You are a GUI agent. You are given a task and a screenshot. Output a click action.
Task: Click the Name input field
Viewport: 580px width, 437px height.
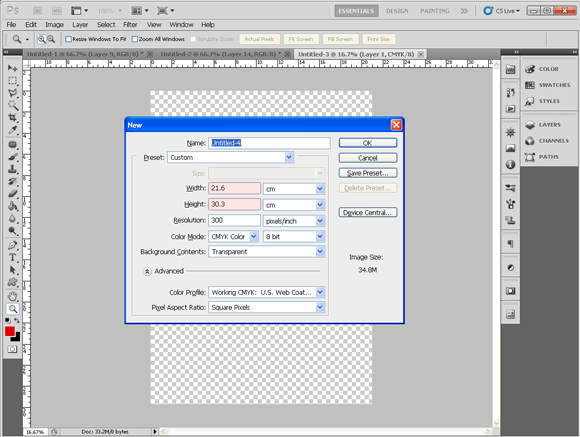(269, 143)
